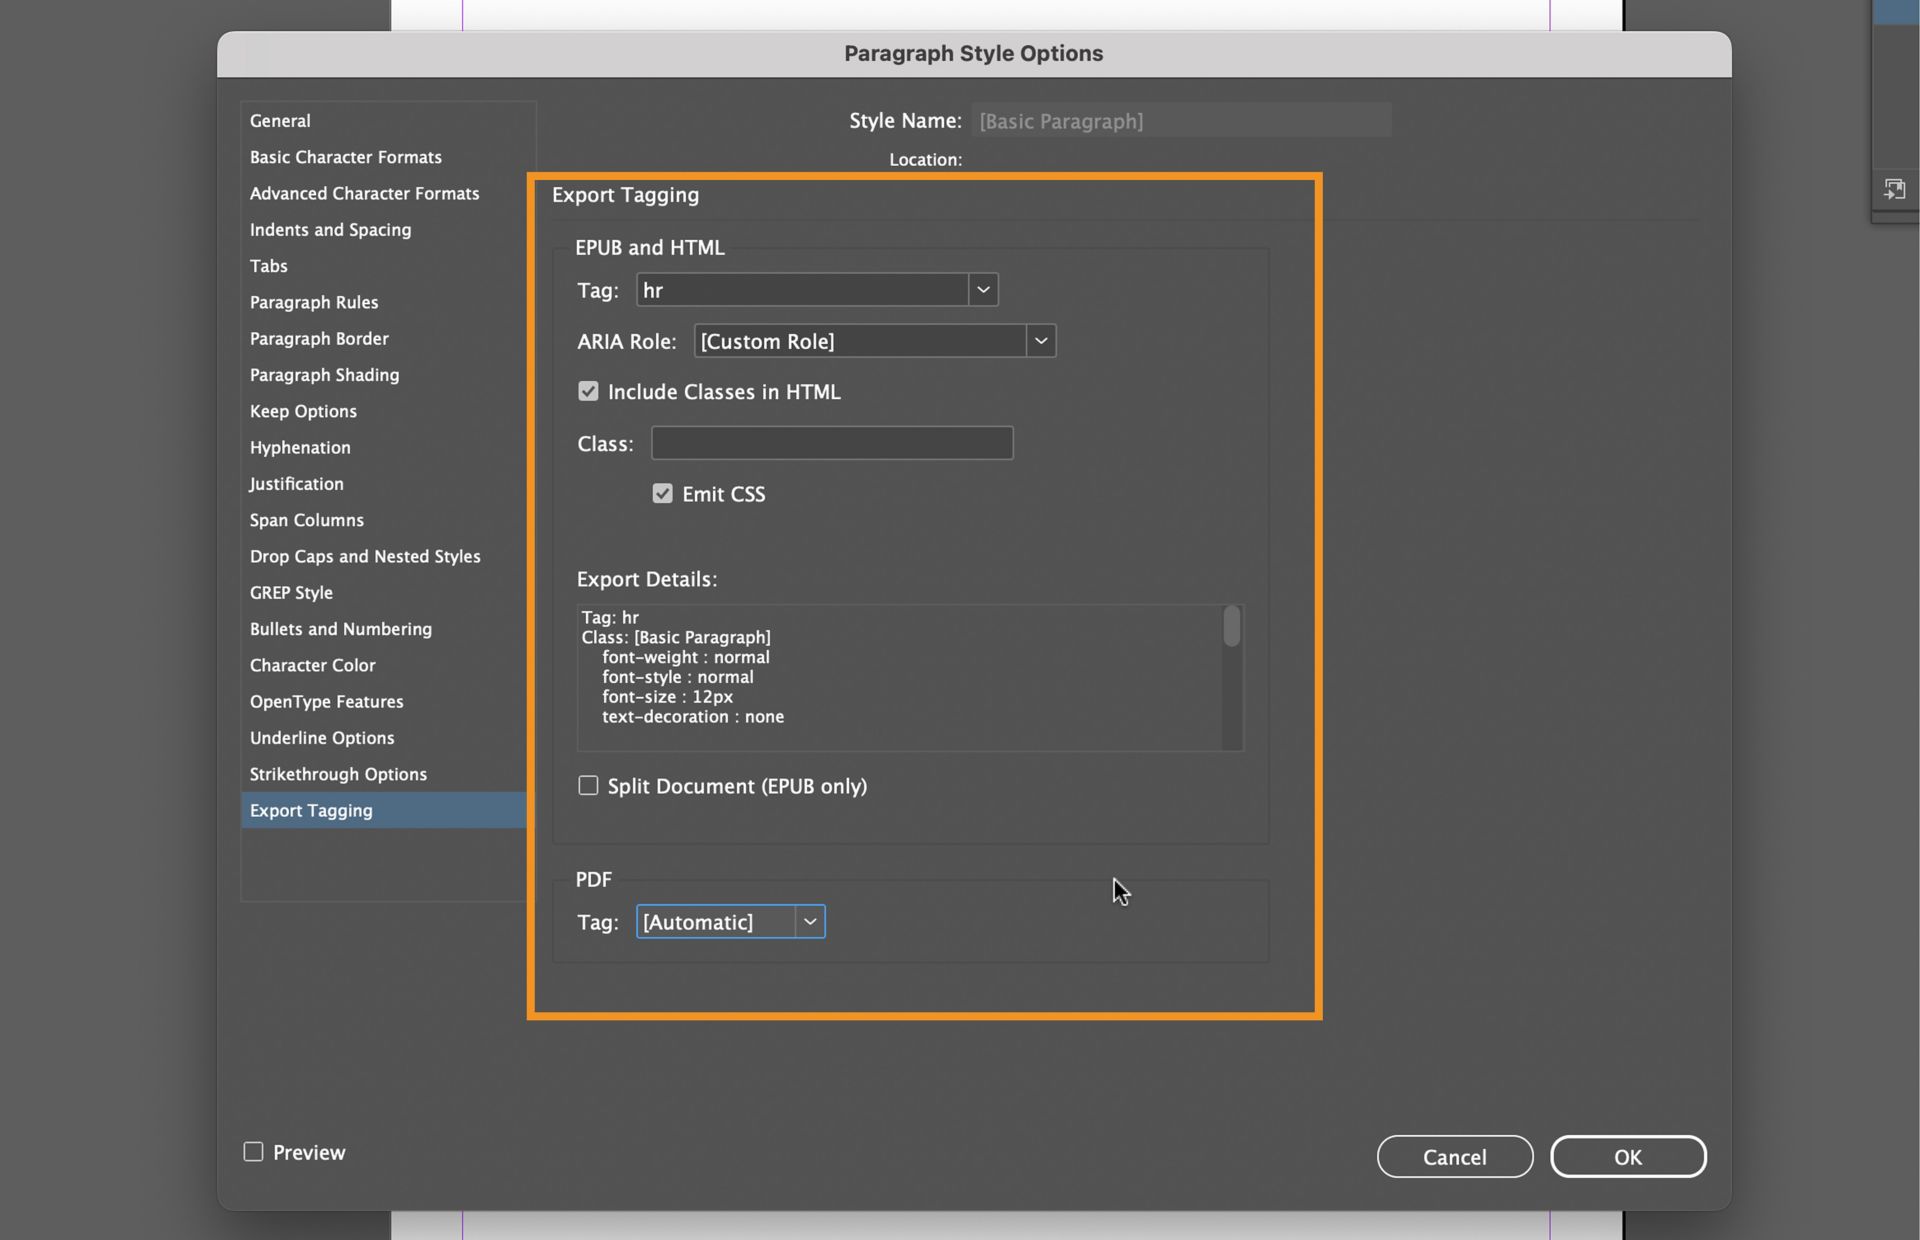1920x1240 pixels.
Task: Open Paragraph Shading options
Action: (x=324, y=375)
